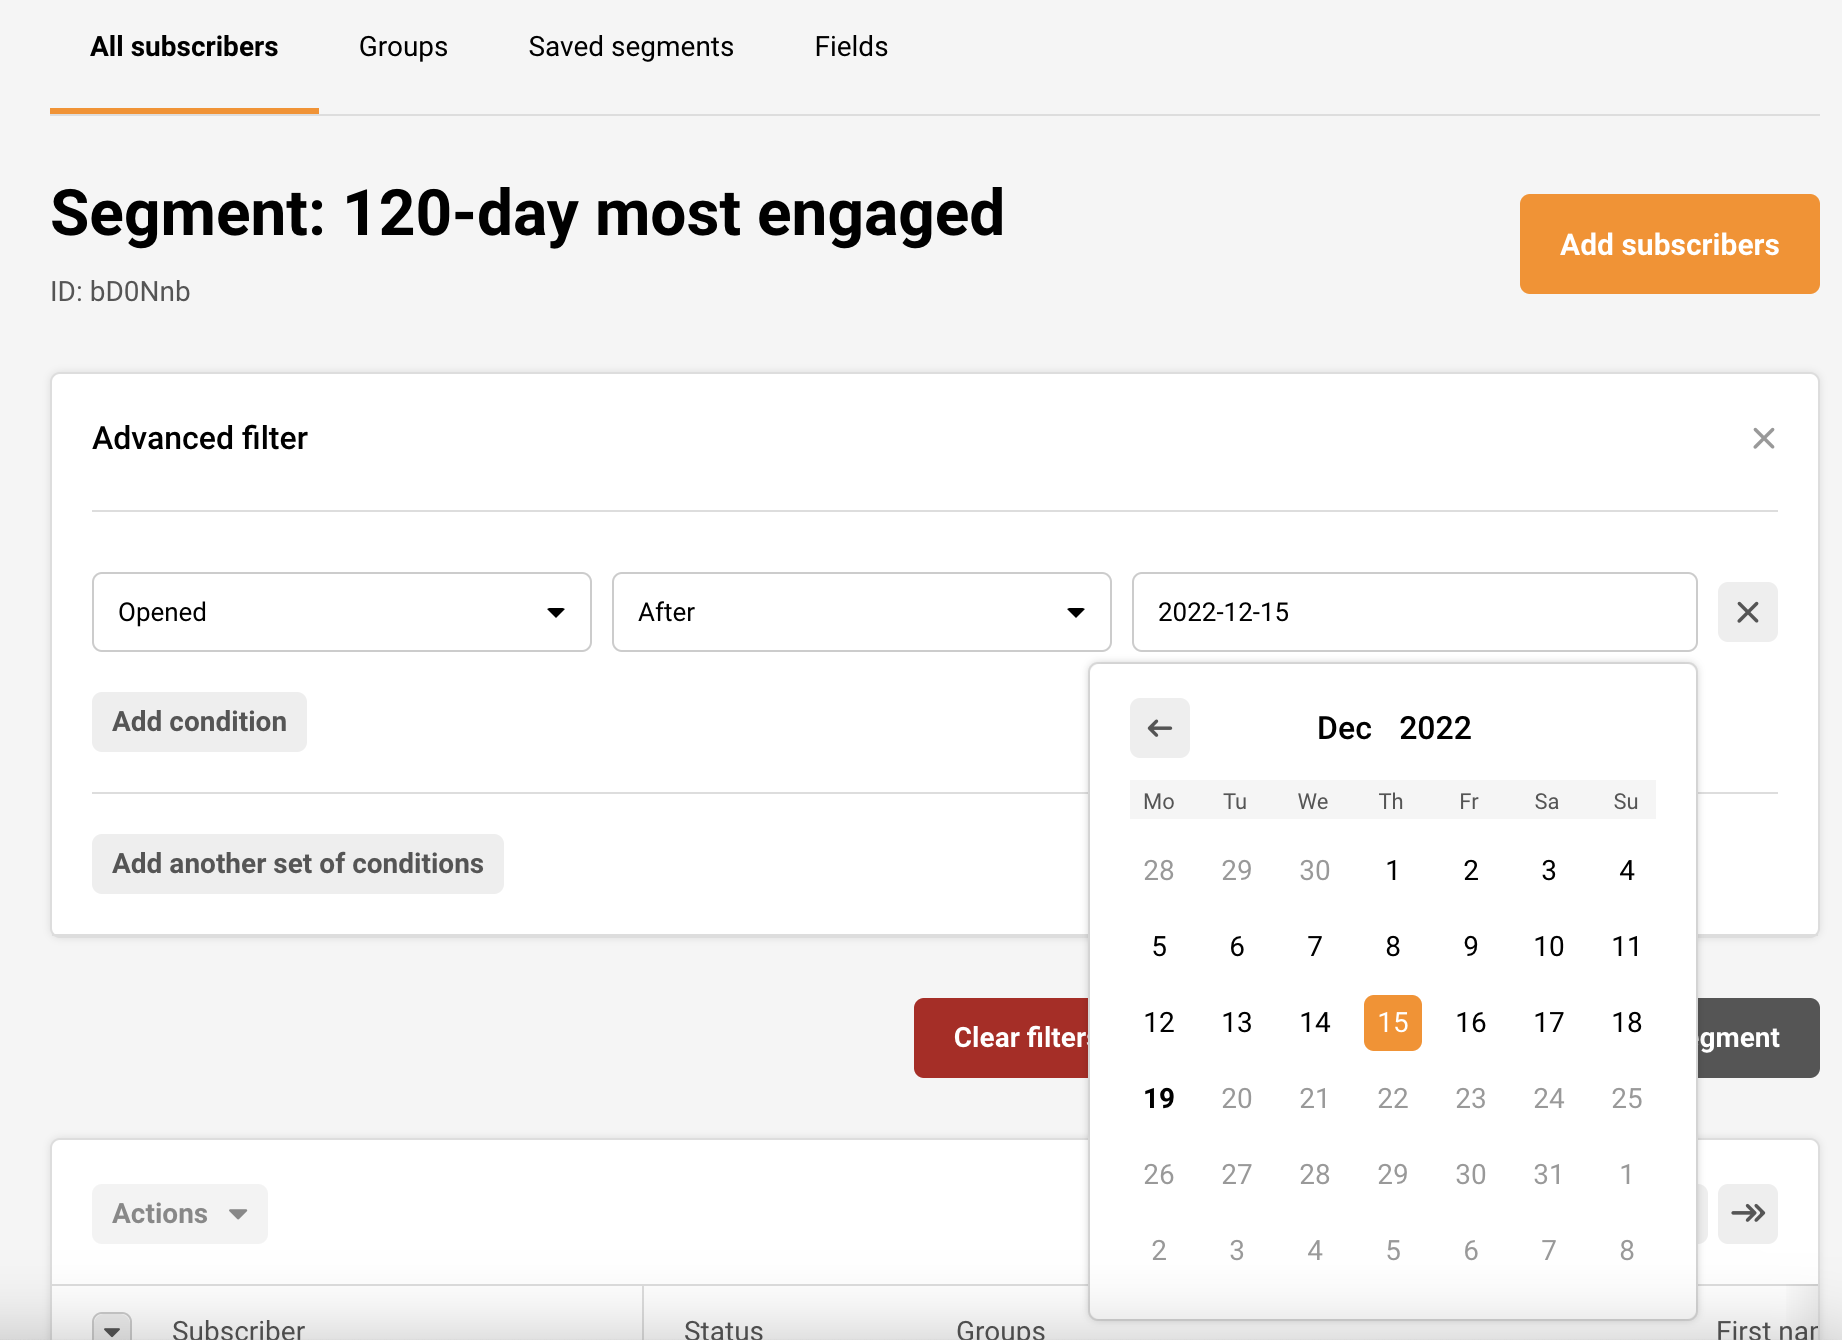
Task: Open the Opened condition dropdown
Action: pos(341,612)
